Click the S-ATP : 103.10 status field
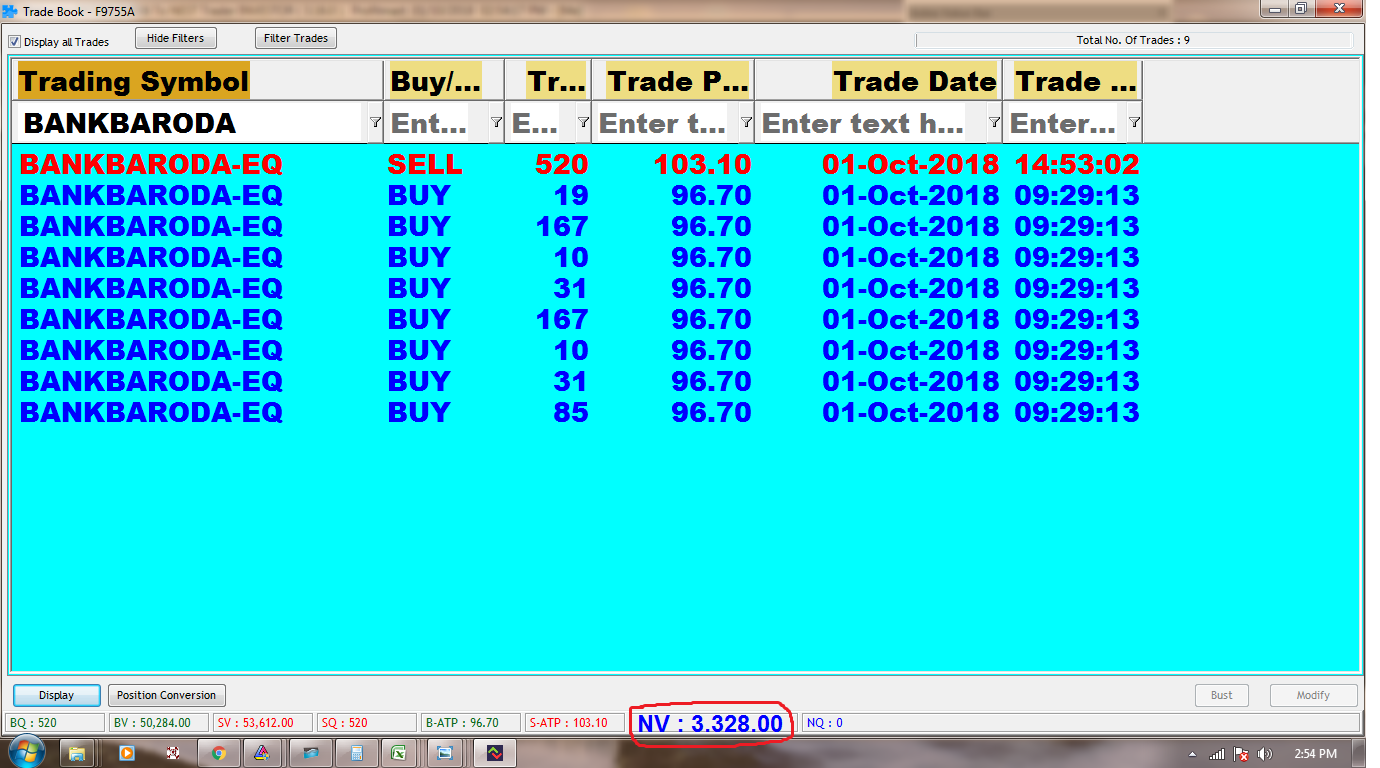The image size is (1380, 768). (575, 722)
